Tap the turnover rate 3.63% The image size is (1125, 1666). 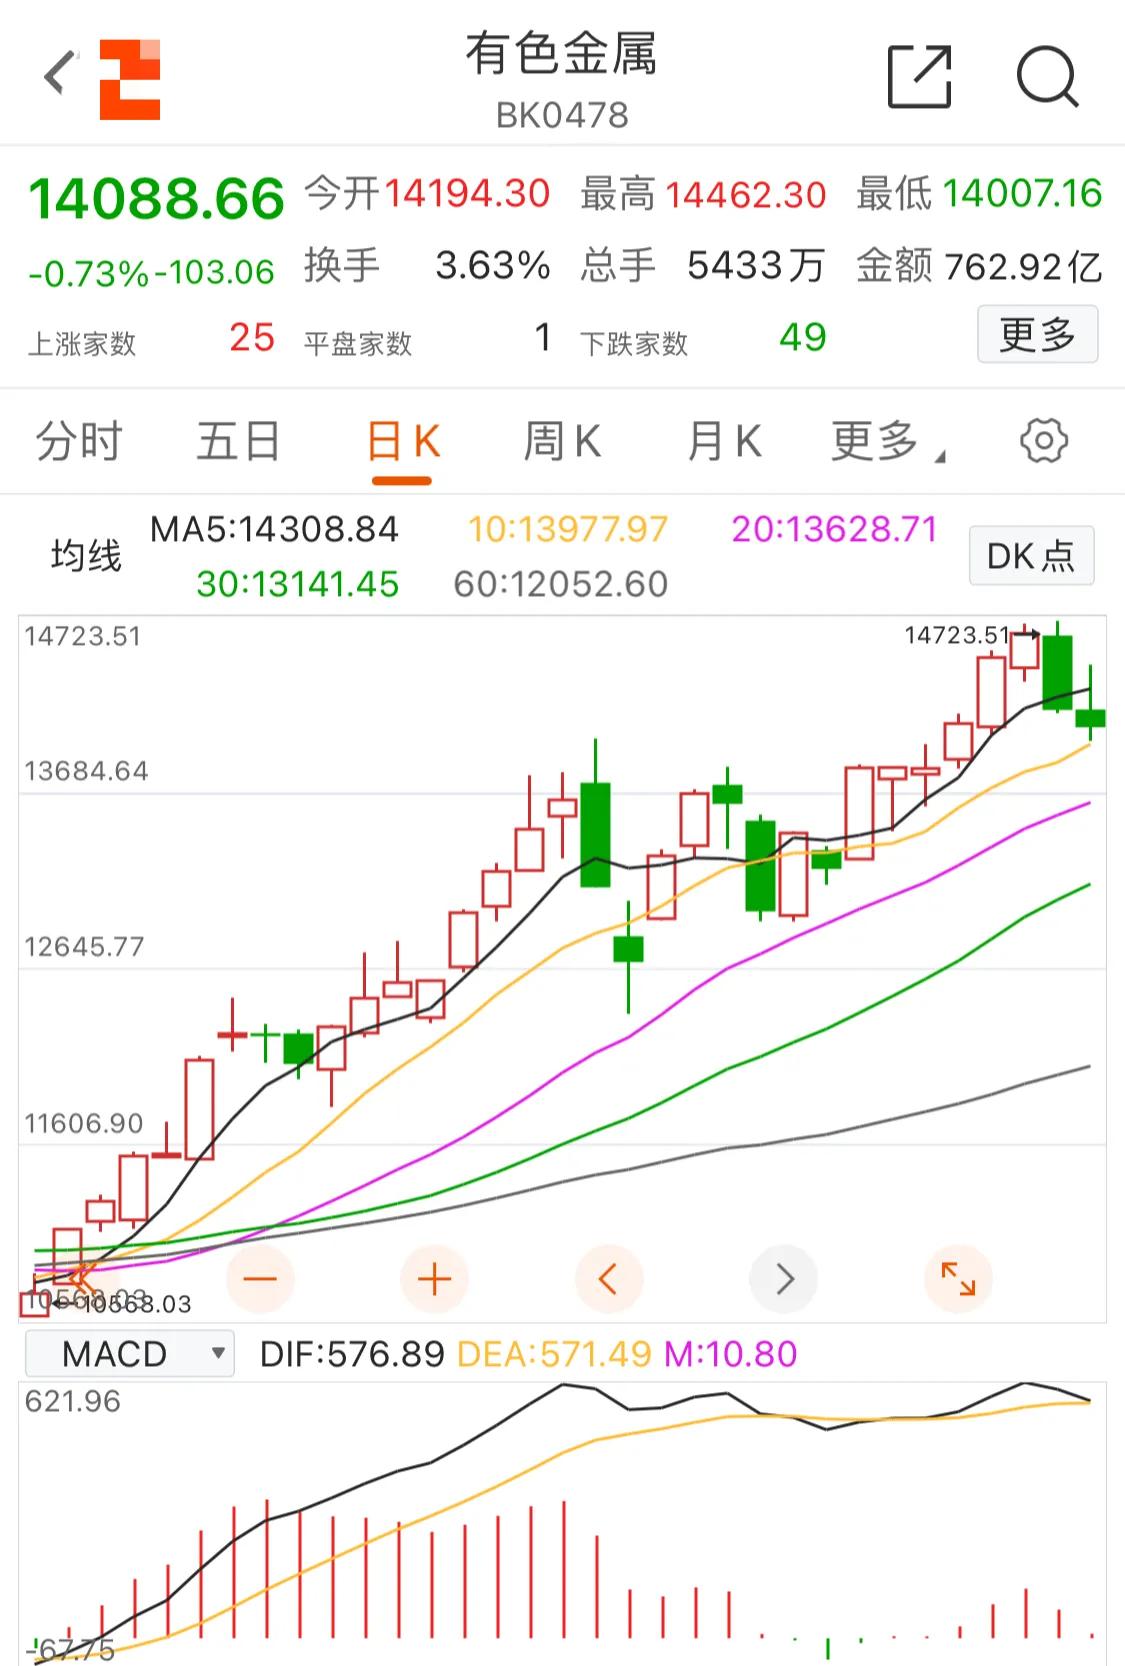click(493, 266)
